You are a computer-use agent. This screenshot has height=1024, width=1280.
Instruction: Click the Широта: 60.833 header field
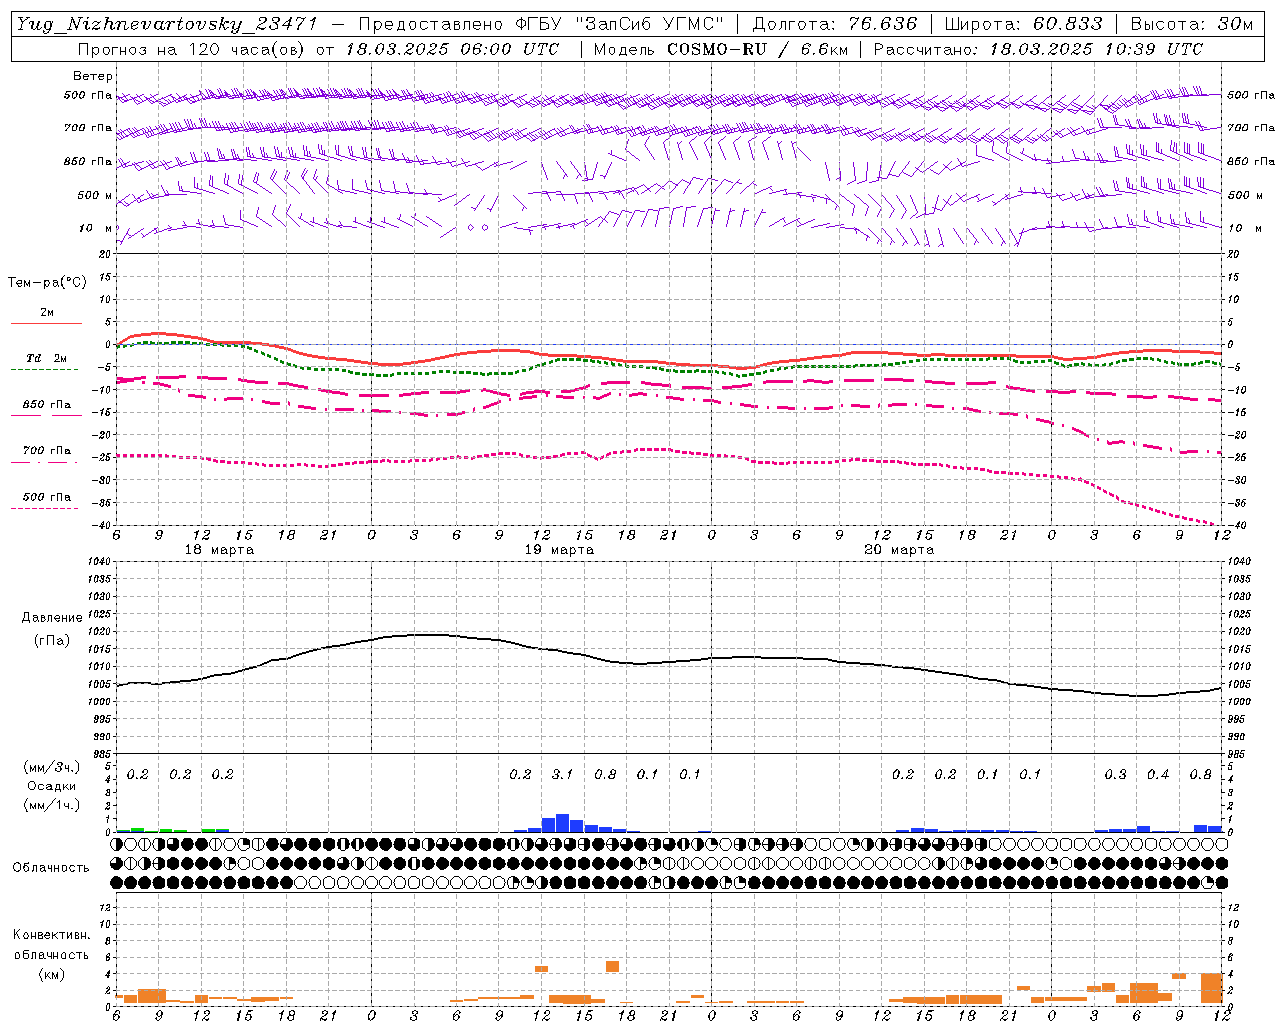coord(1023,24)
